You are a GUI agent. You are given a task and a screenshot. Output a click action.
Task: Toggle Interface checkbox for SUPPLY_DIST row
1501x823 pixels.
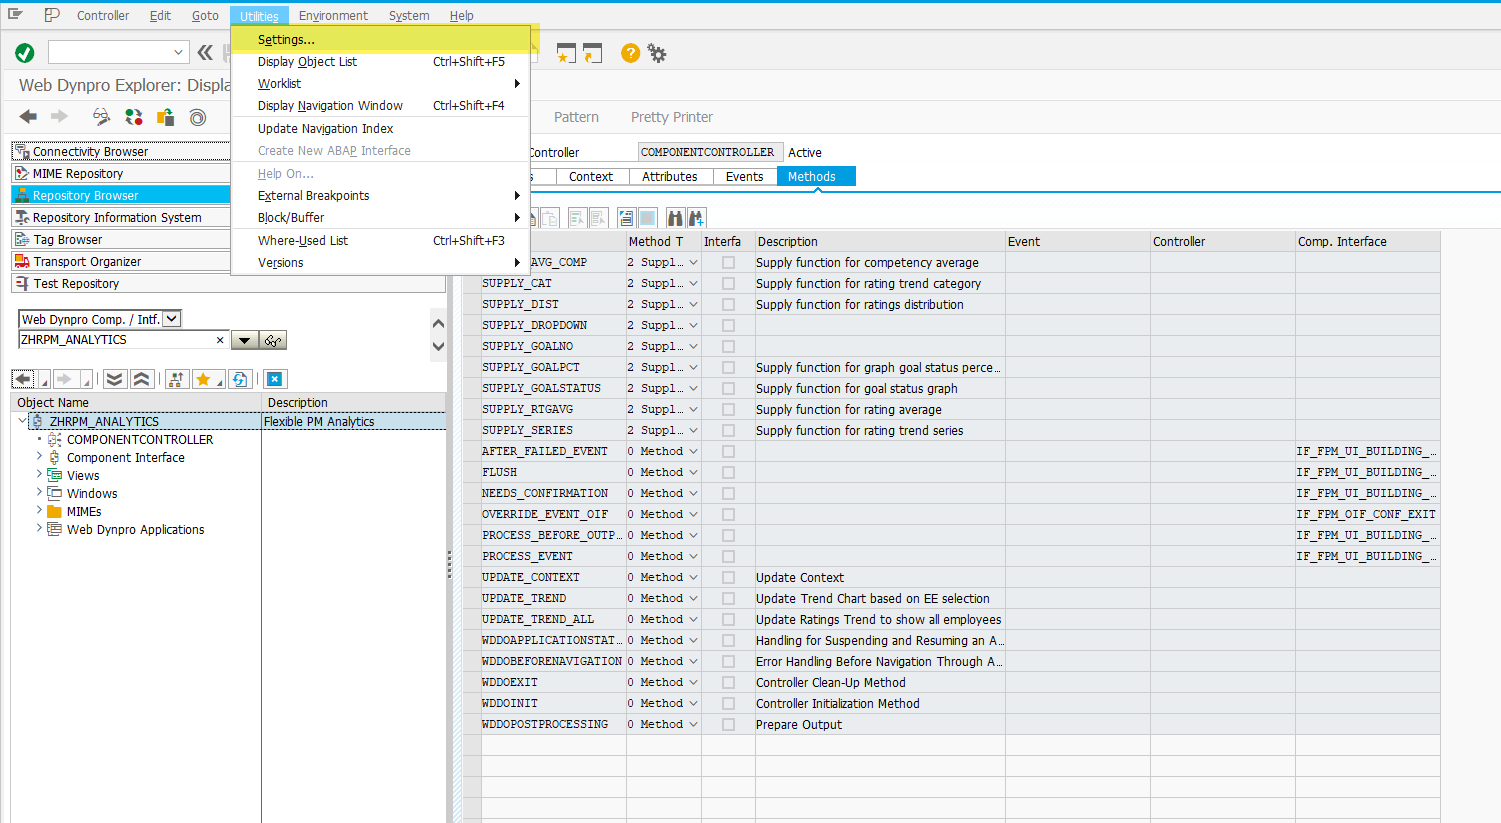click(x=728, y=305)
